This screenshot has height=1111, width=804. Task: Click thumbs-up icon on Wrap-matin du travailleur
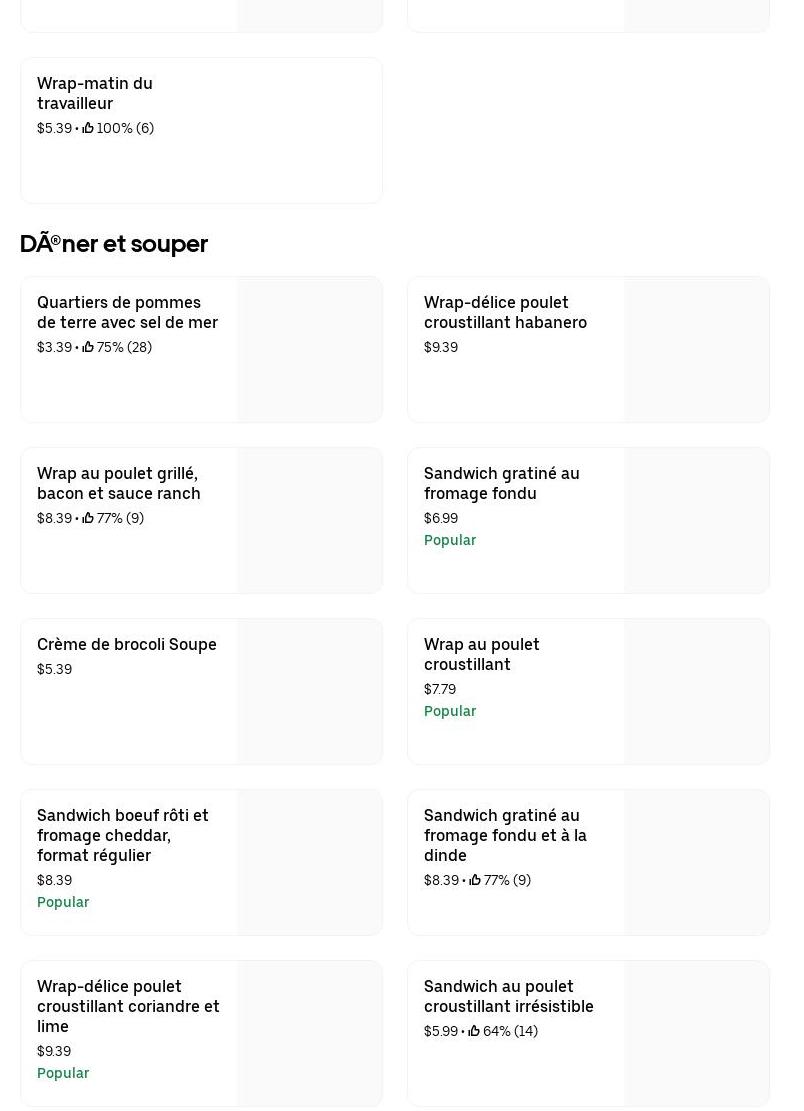point(88,128)
